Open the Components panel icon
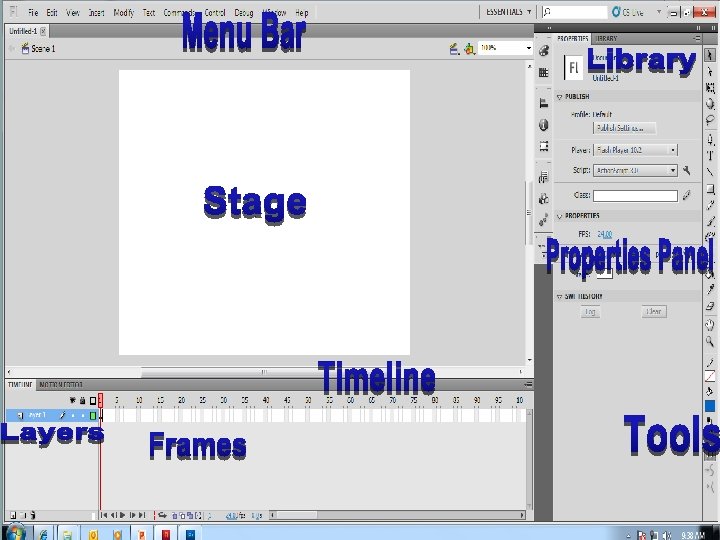Viewport: 720px width, 540px height. (x=544, y=199)
